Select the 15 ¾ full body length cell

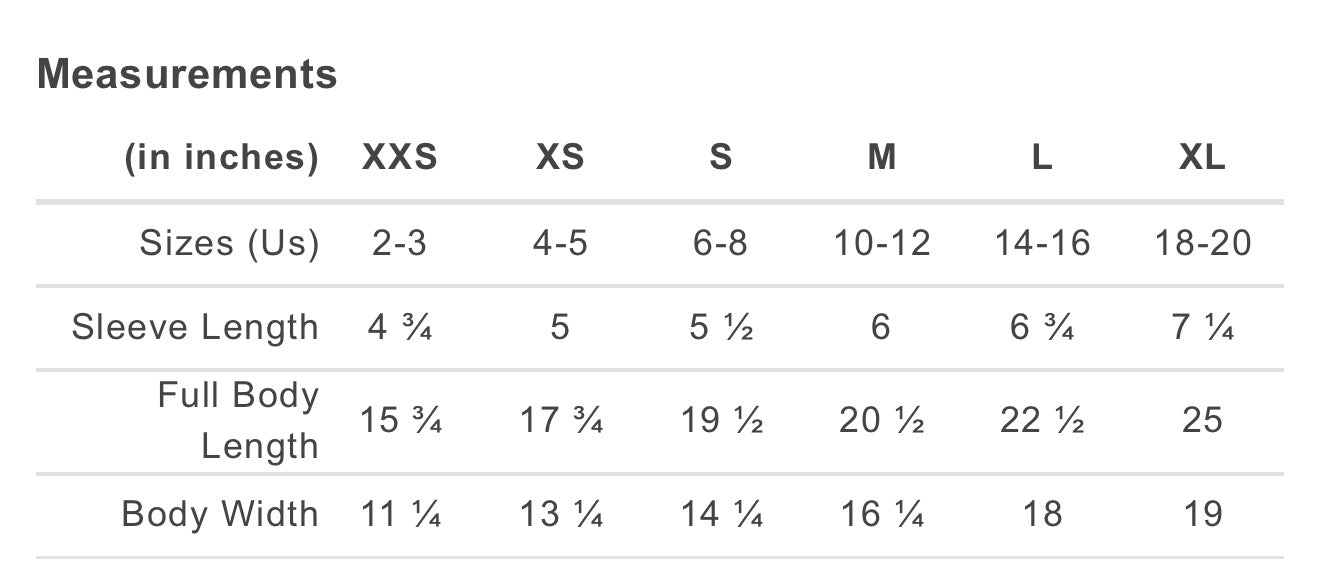tap(400, 420)
